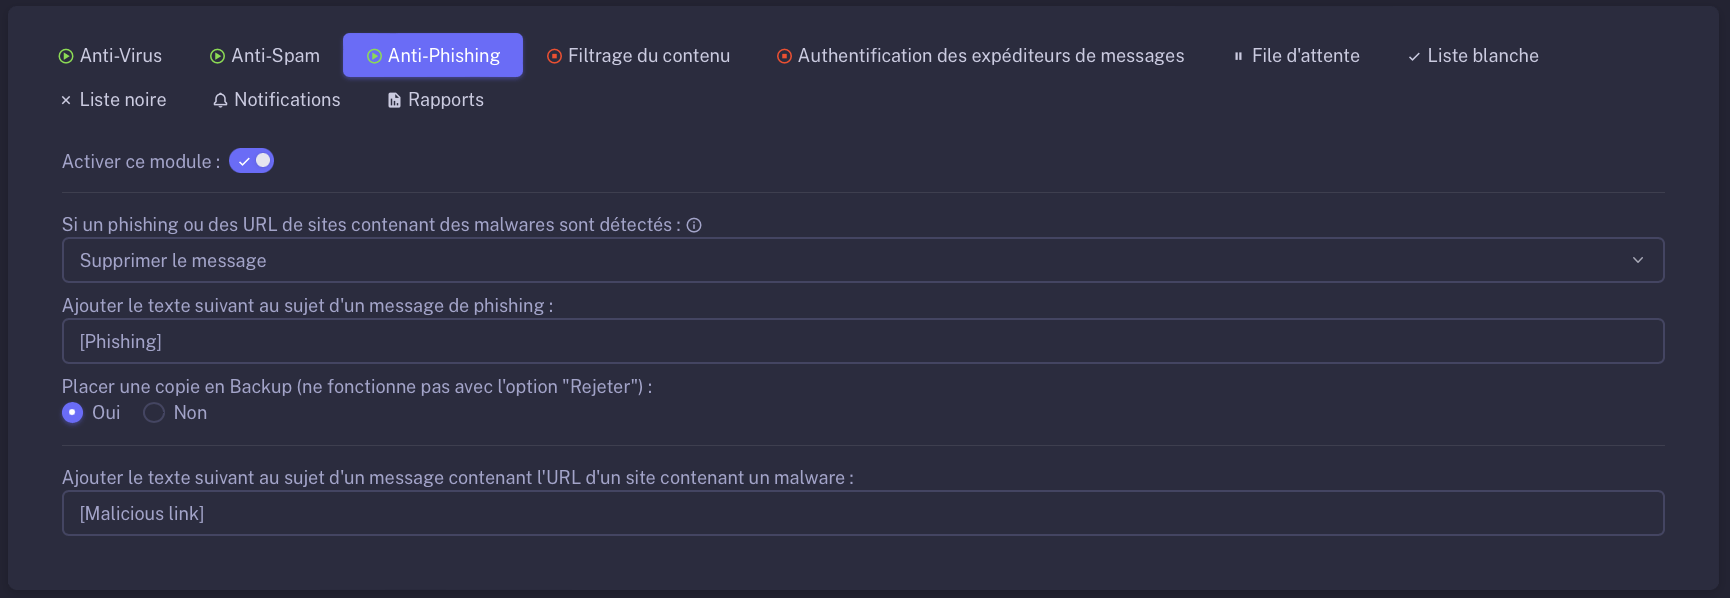The height and width of the screenshot is (598, 1730).
Task: Click the checkmark icon beside Liste blanche
Action: pyautogui.click(x=1414, y=57)
